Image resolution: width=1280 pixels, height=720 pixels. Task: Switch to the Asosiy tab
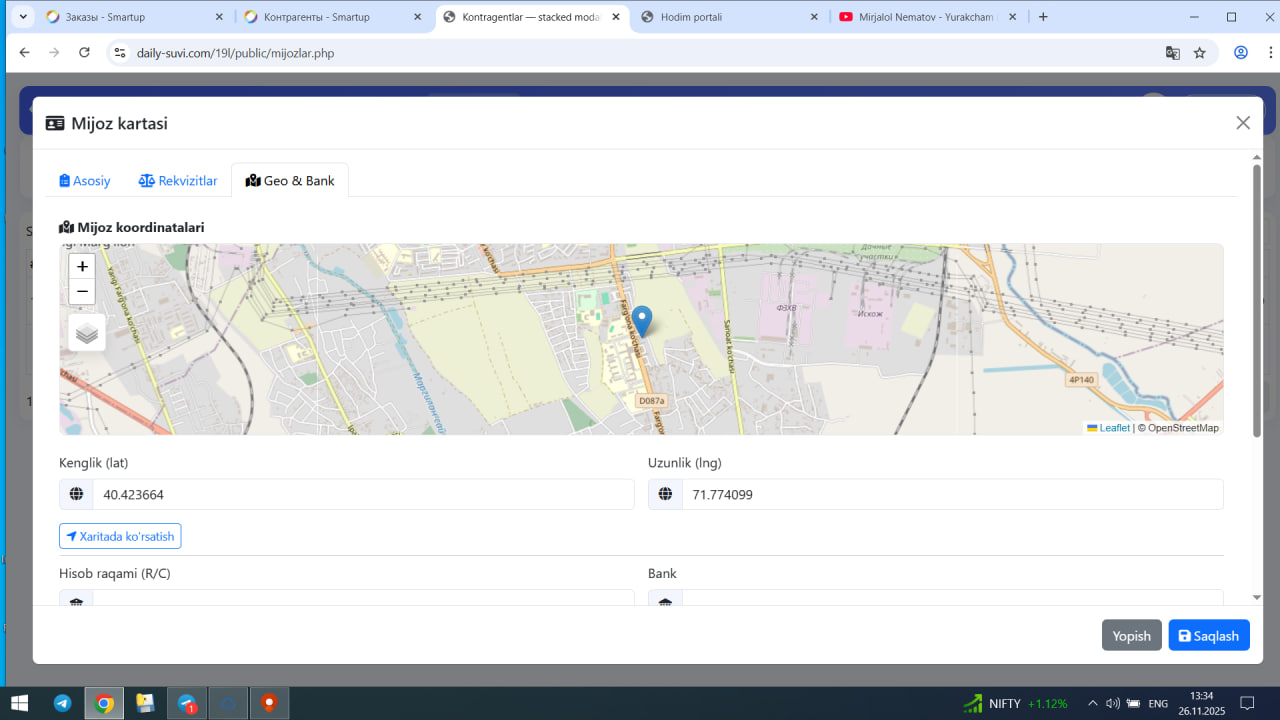pyautogui.click(x=85, y=181)
